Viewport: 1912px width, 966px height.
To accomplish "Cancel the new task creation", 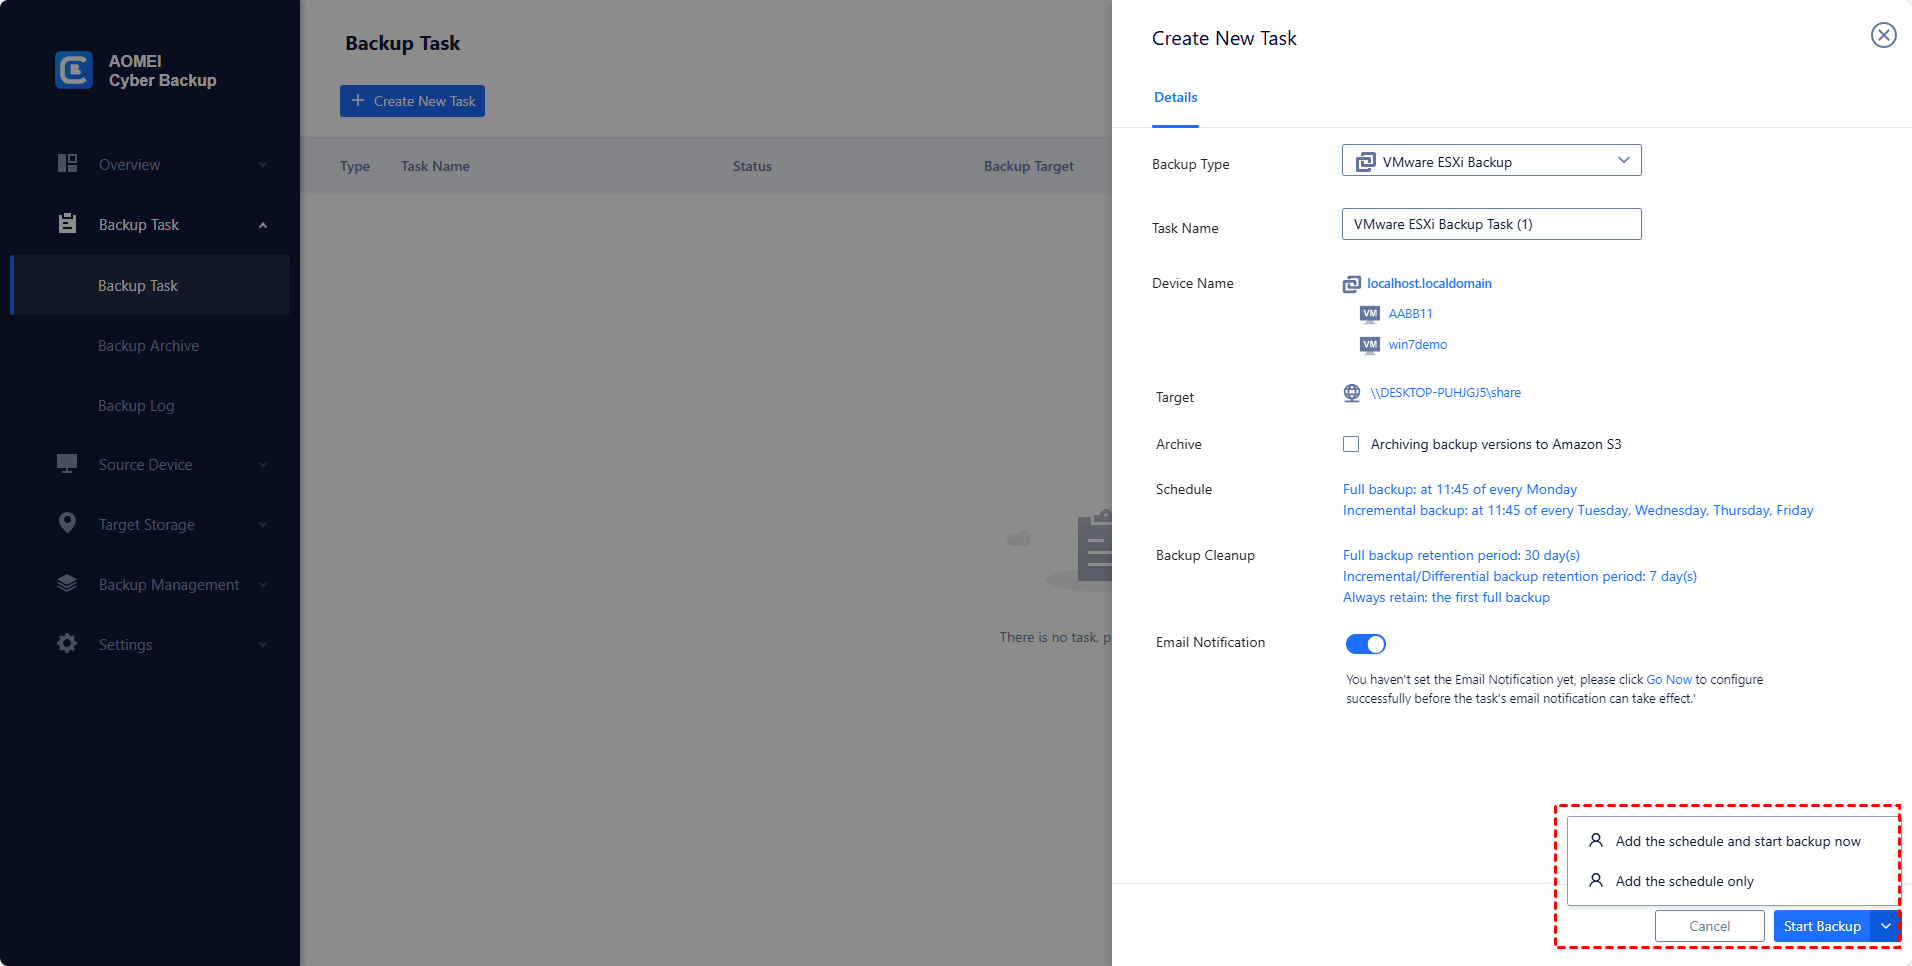I will [1709, 926].
